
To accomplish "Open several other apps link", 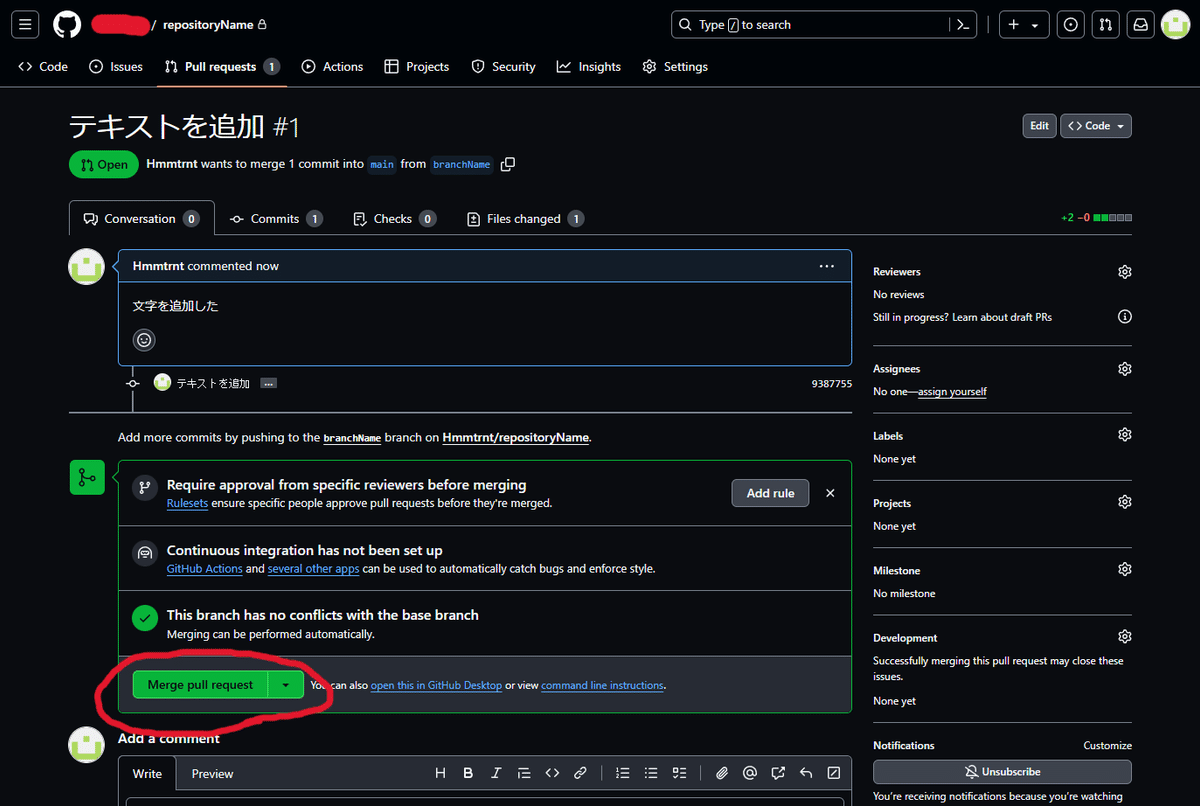I will (x=313, y=569).
